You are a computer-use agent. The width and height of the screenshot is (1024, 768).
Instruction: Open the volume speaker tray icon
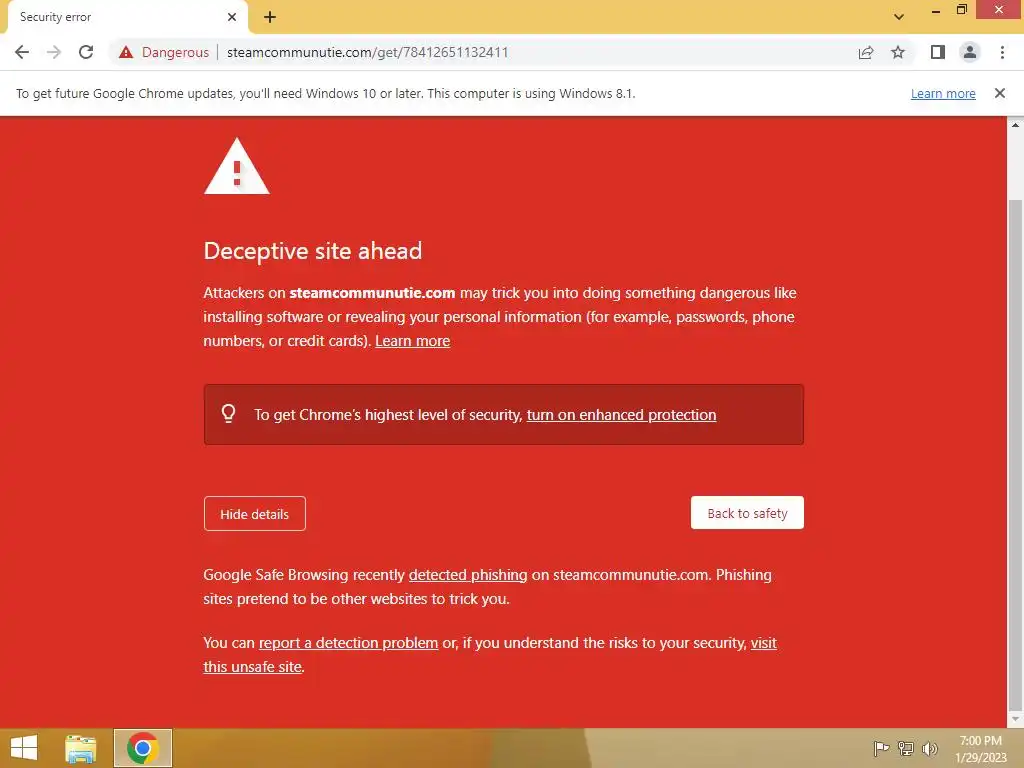[x=930, y=748]
